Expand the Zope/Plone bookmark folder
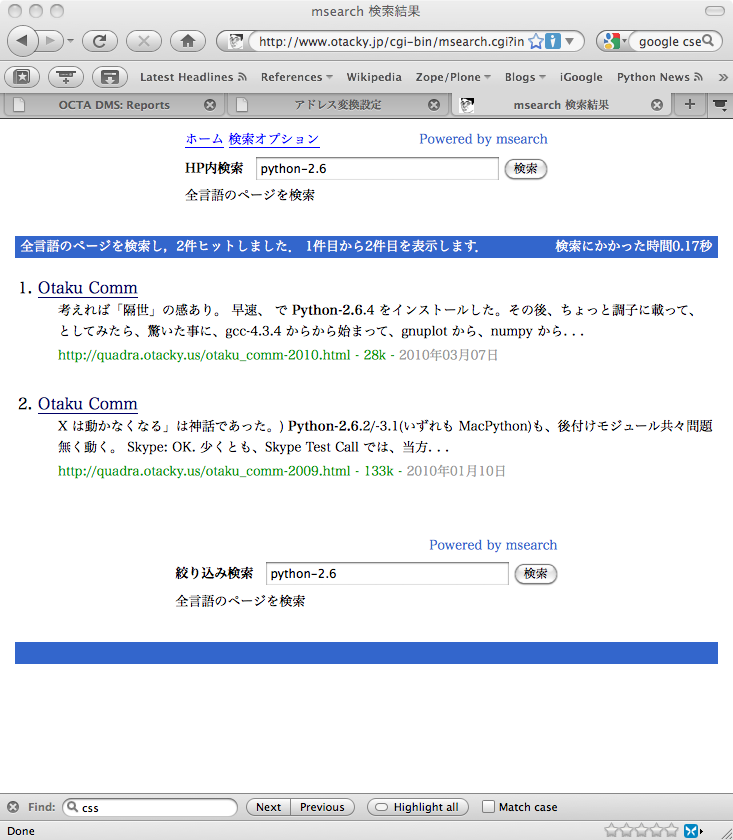This screenshot has width=733, height=840. (453, 77)
